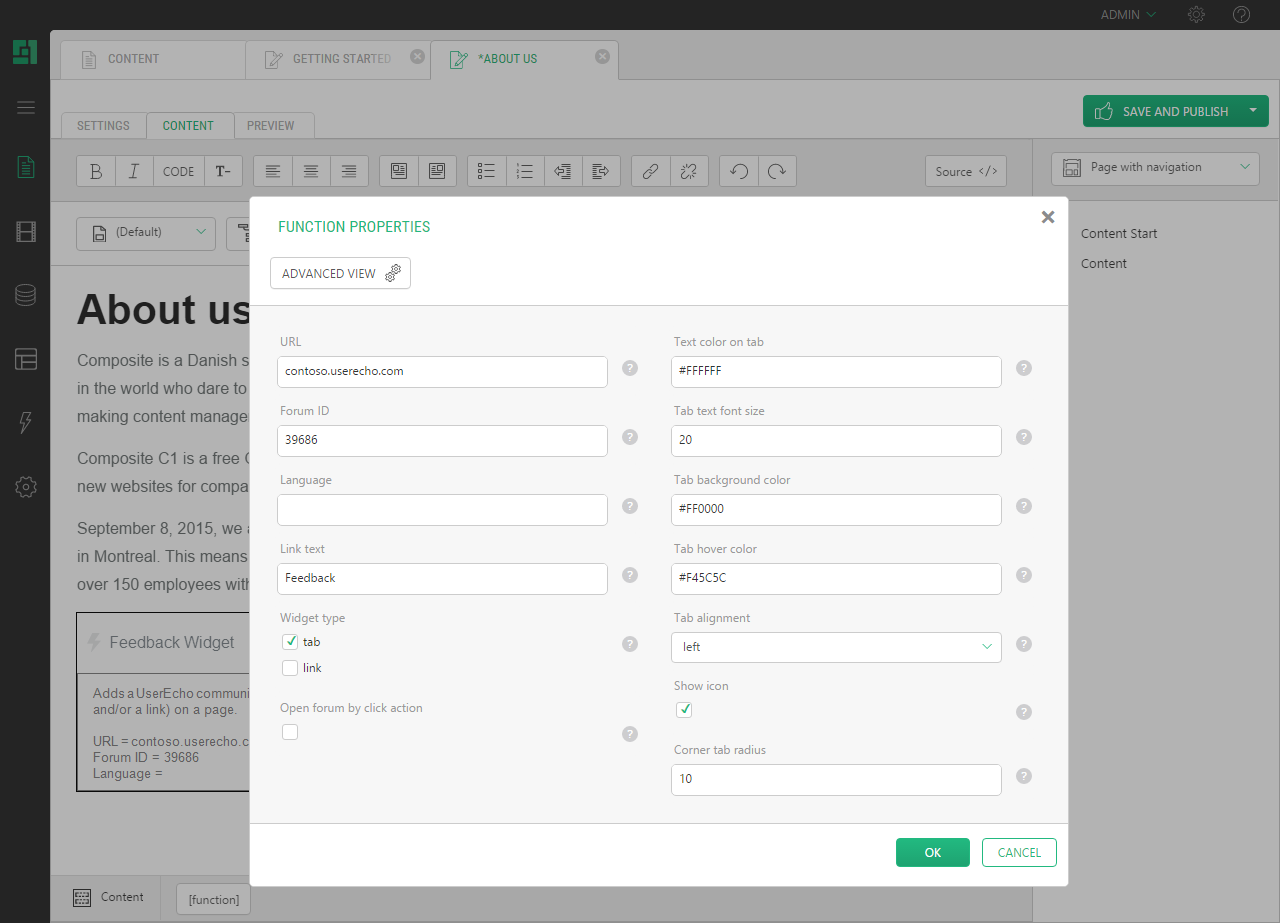
Task: Enable Open forum by click action
Action: [x=290, y=732]
